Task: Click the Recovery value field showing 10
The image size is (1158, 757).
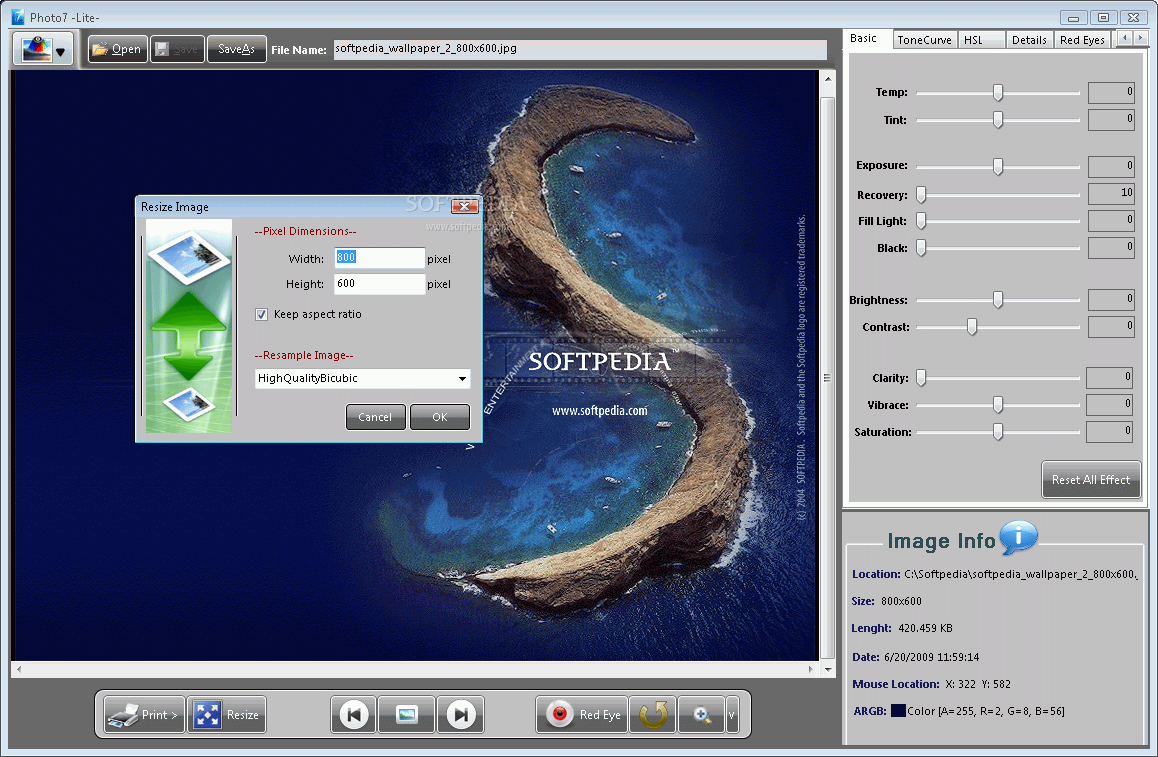Action: point(1111,193)
